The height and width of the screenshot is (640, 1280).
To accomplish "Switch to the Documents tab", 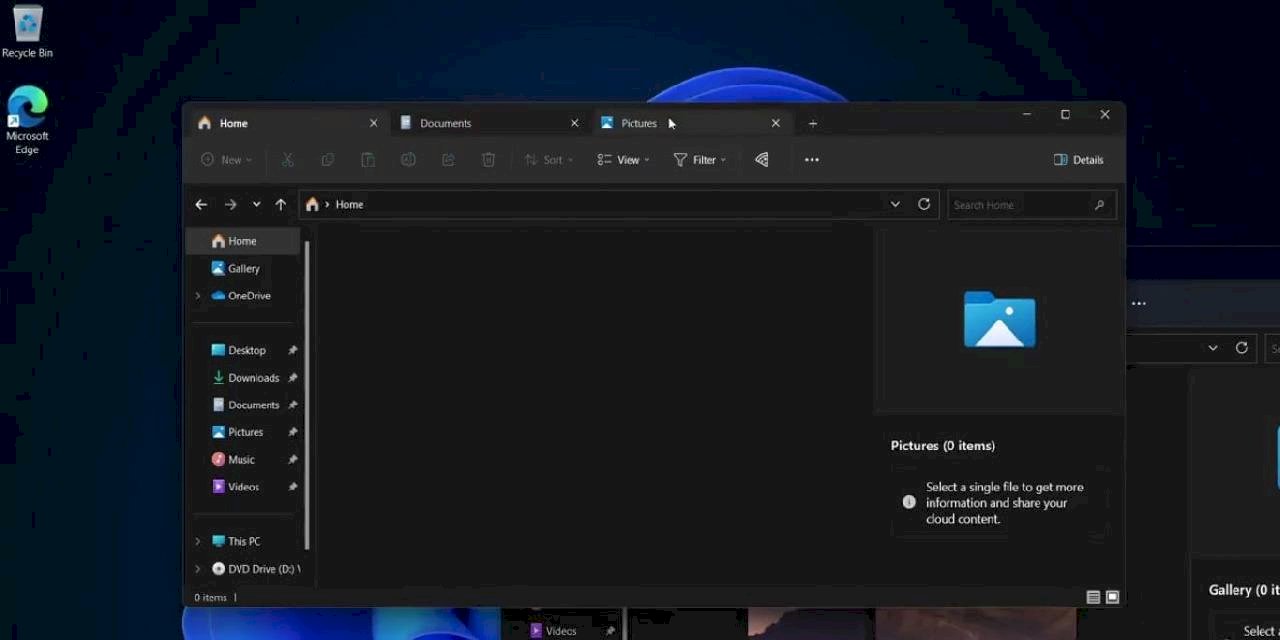I will pos(446,122).
